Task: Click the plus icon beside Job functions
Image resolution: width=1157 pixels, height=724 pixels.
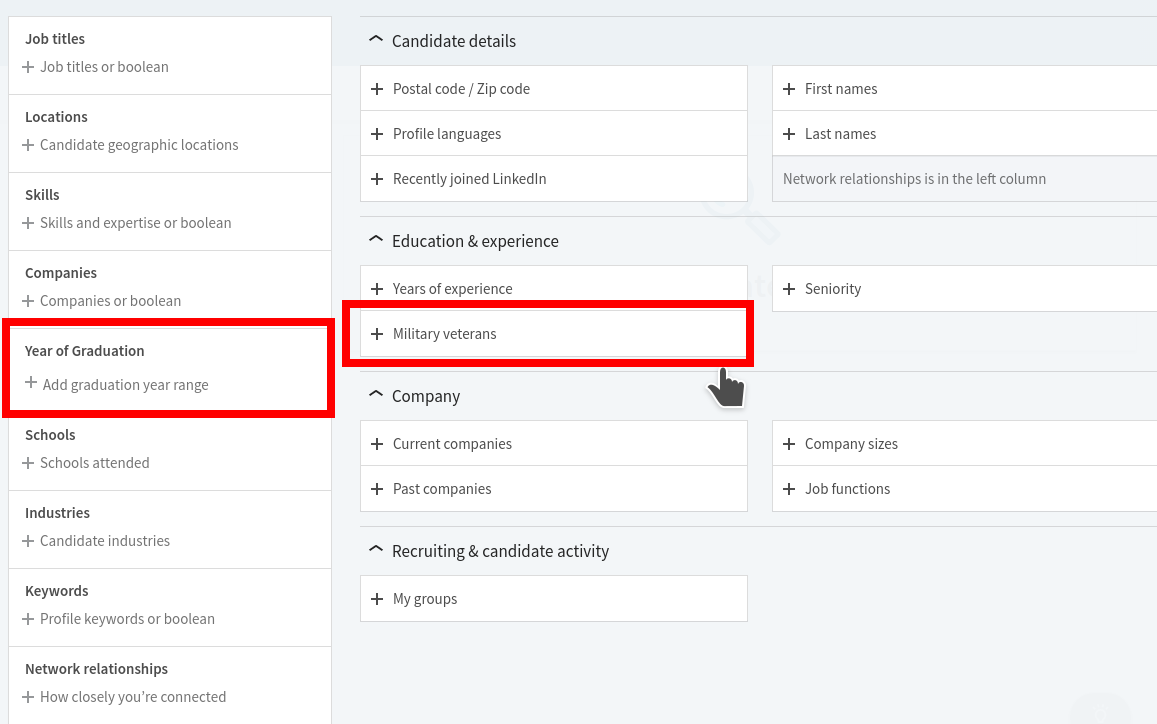Action: tap(789, 489)
